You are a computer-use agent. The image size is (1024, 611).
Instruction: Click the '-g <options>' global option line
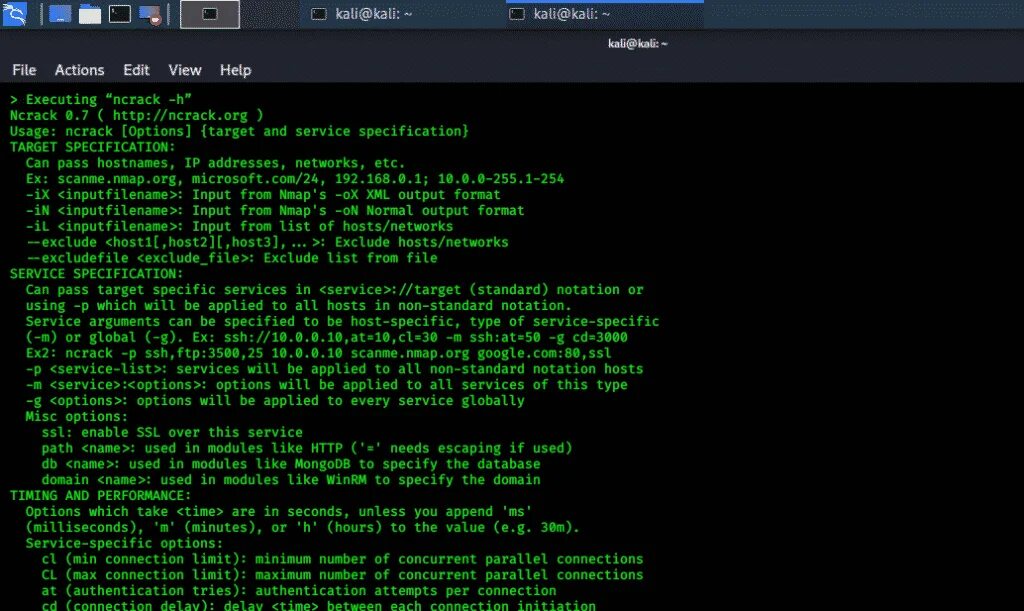point(275,400)
